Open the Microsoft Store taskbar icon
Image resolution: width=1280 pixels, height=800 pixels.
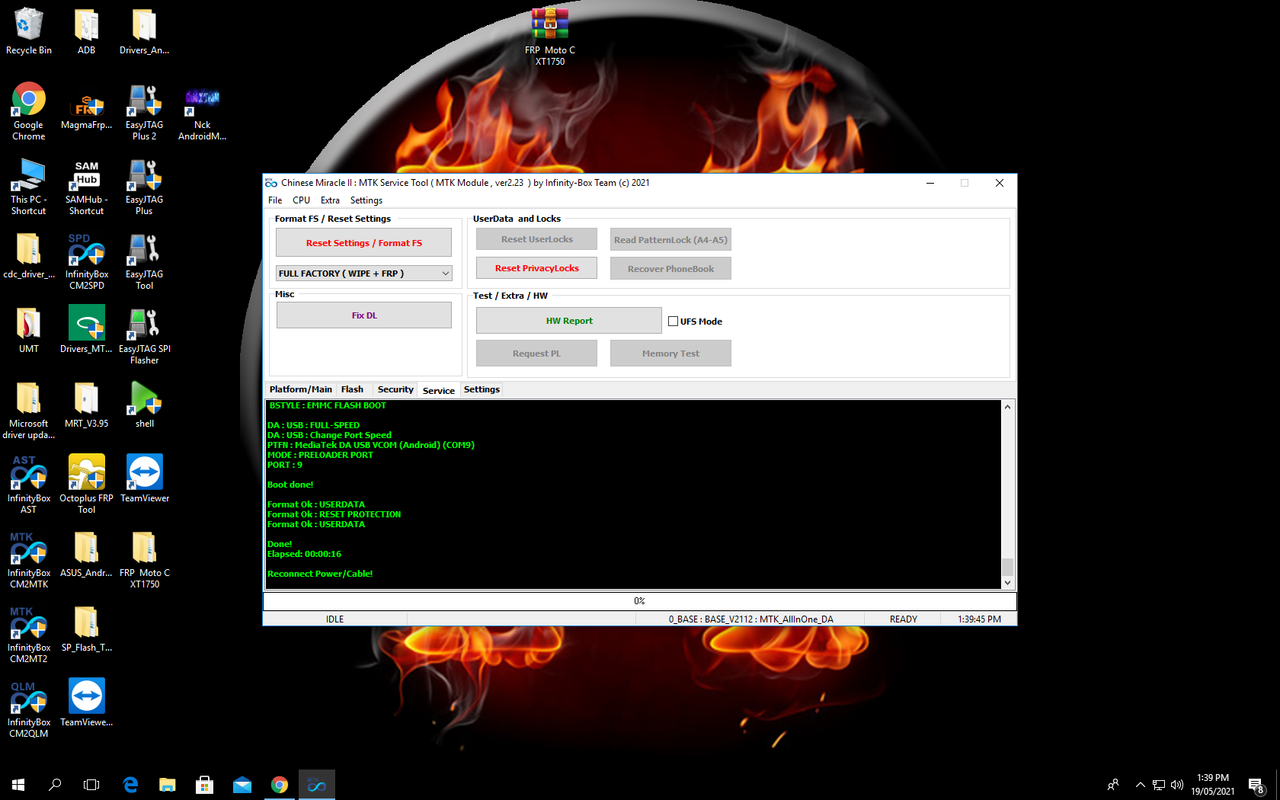(205, 785)
